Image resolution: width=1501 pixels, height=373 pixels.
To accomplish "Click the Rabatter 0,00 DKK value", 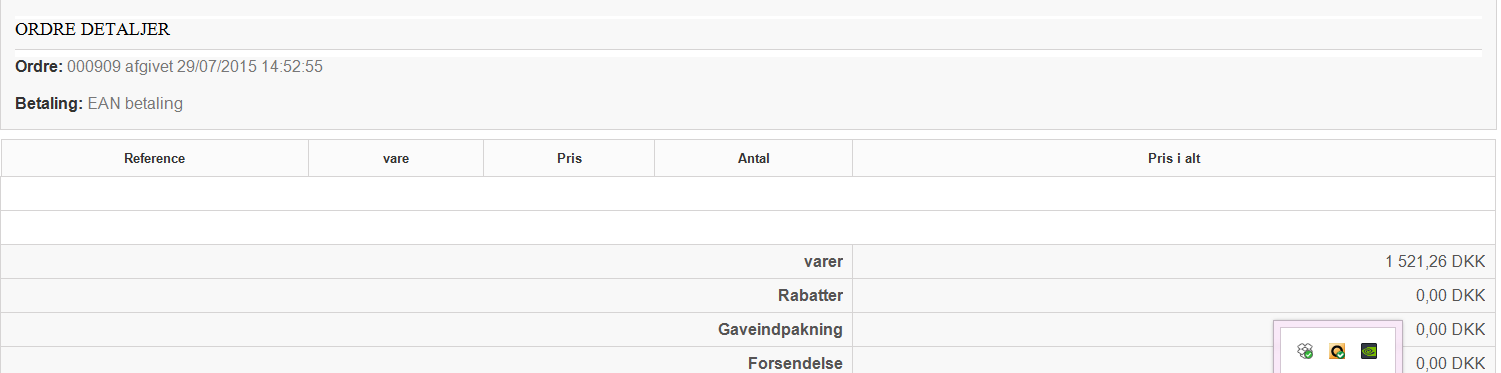I will click(1451, 296).
